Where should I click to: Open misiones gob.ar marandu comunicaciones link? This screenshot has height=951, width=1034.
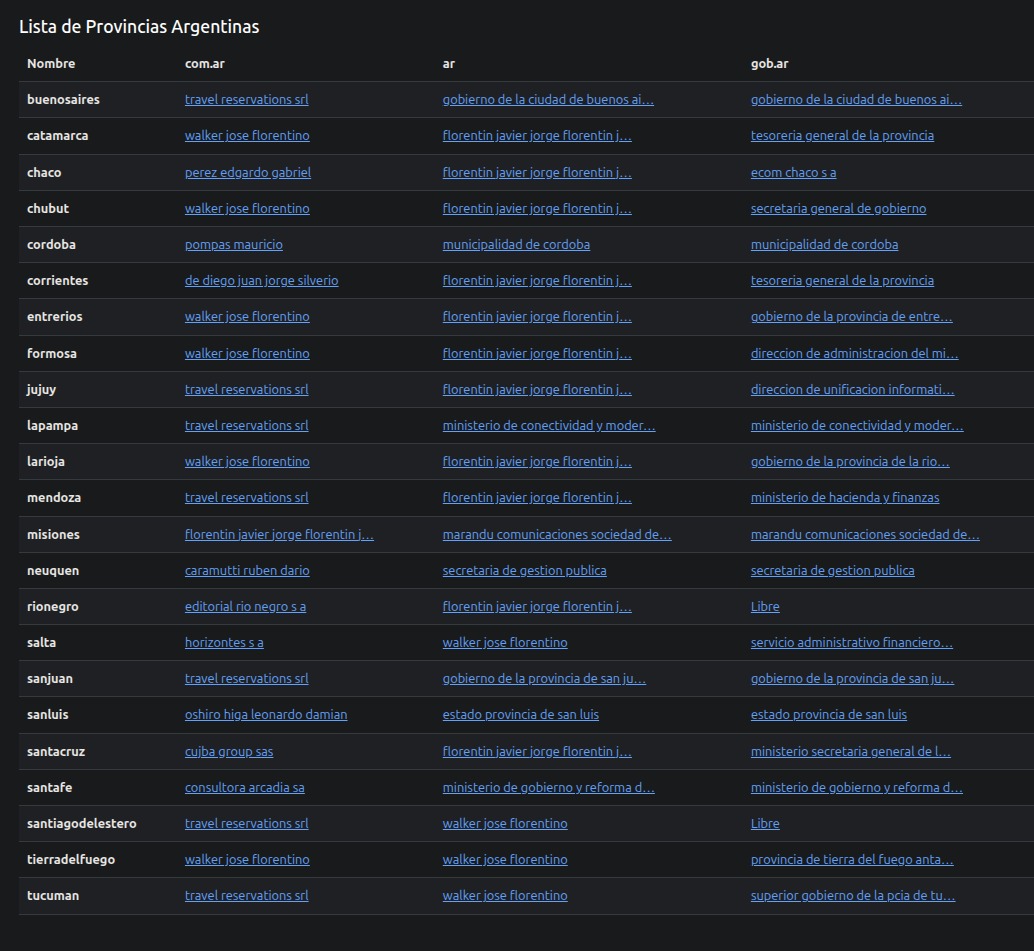865,535
